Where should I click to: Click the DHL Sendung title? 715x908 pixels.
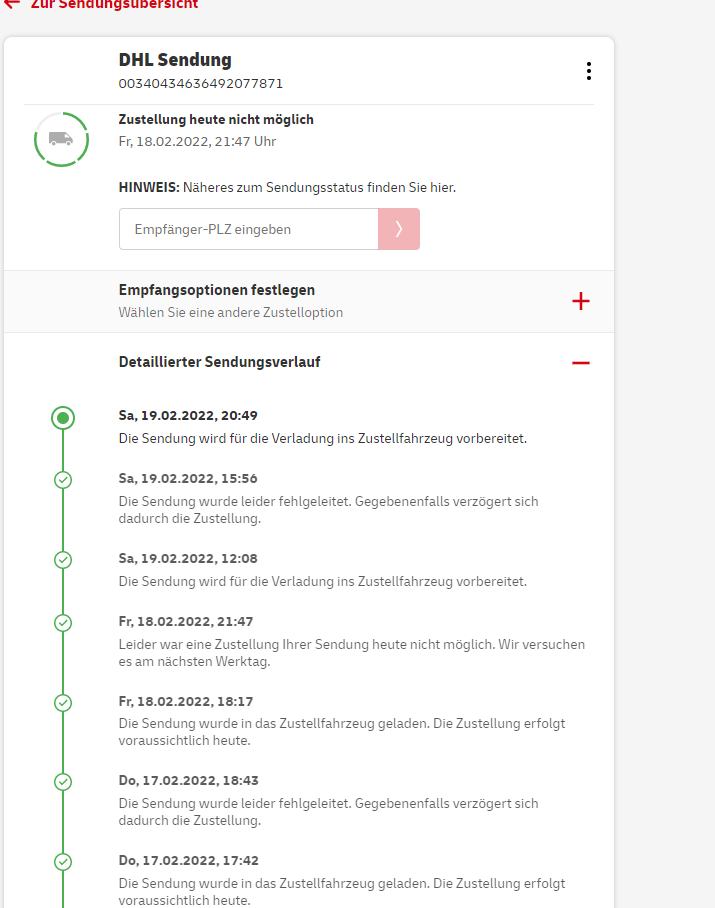(175, 60)
